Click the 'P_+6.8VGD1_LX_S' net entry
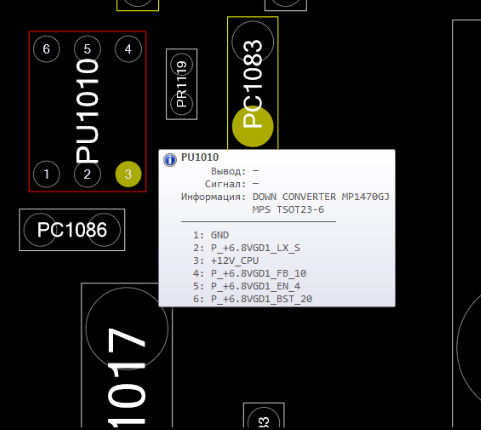Screen dimensions: 481x430 coord(255,248)
